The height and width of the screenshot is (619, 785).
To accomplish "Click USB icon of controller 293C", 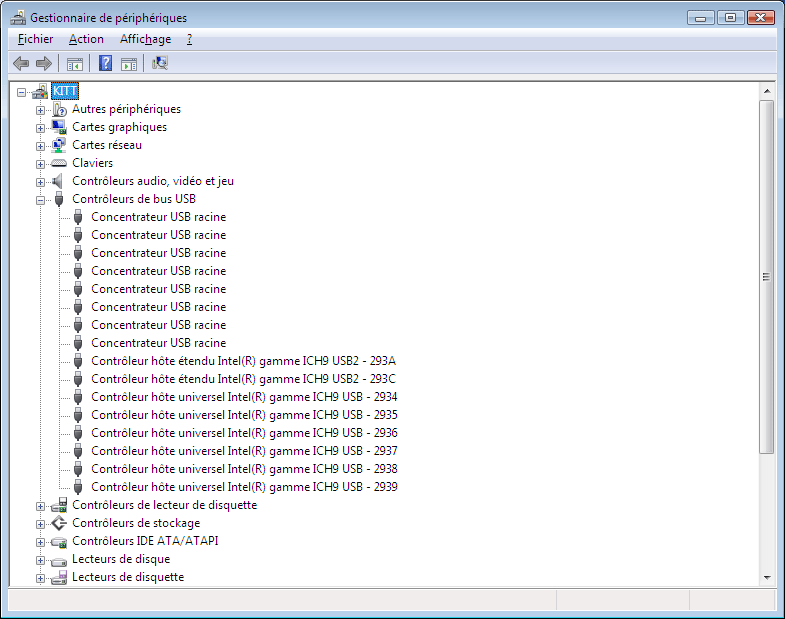I will 78,379.
